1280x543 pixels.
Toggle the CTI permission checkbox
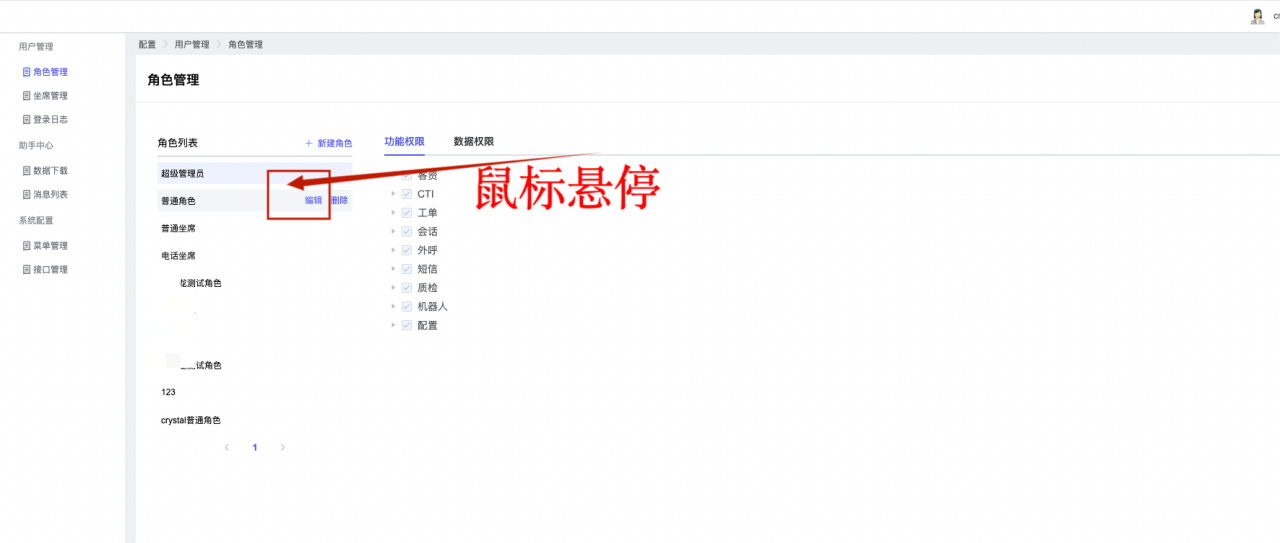click(x=407, y=194)
